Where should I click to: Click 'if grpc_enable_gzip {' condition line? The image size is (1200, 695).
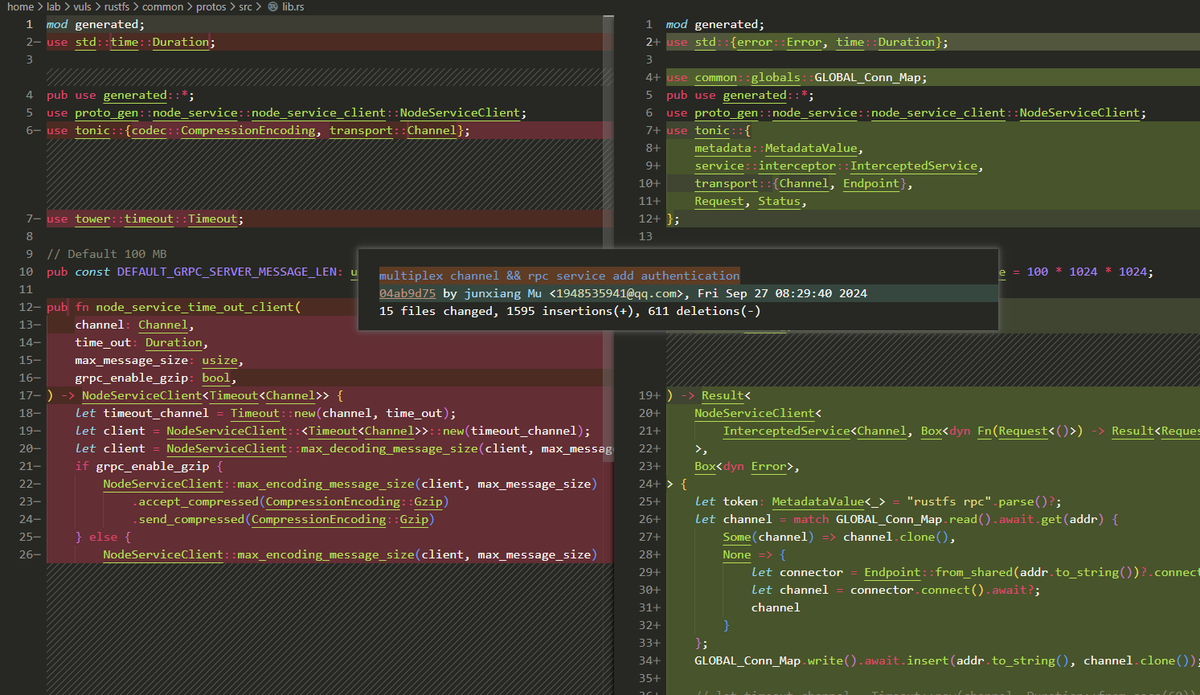(149, 466)
